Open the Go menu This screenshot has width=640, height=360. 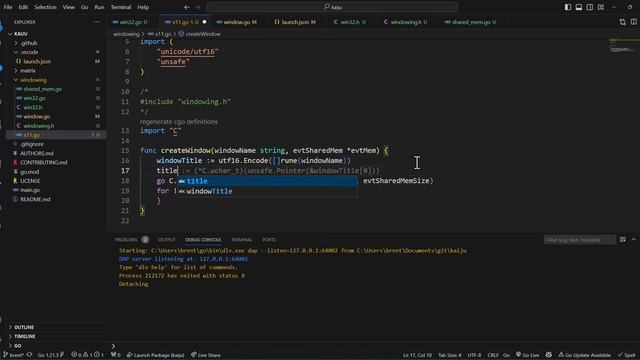(x=84, y=7)
